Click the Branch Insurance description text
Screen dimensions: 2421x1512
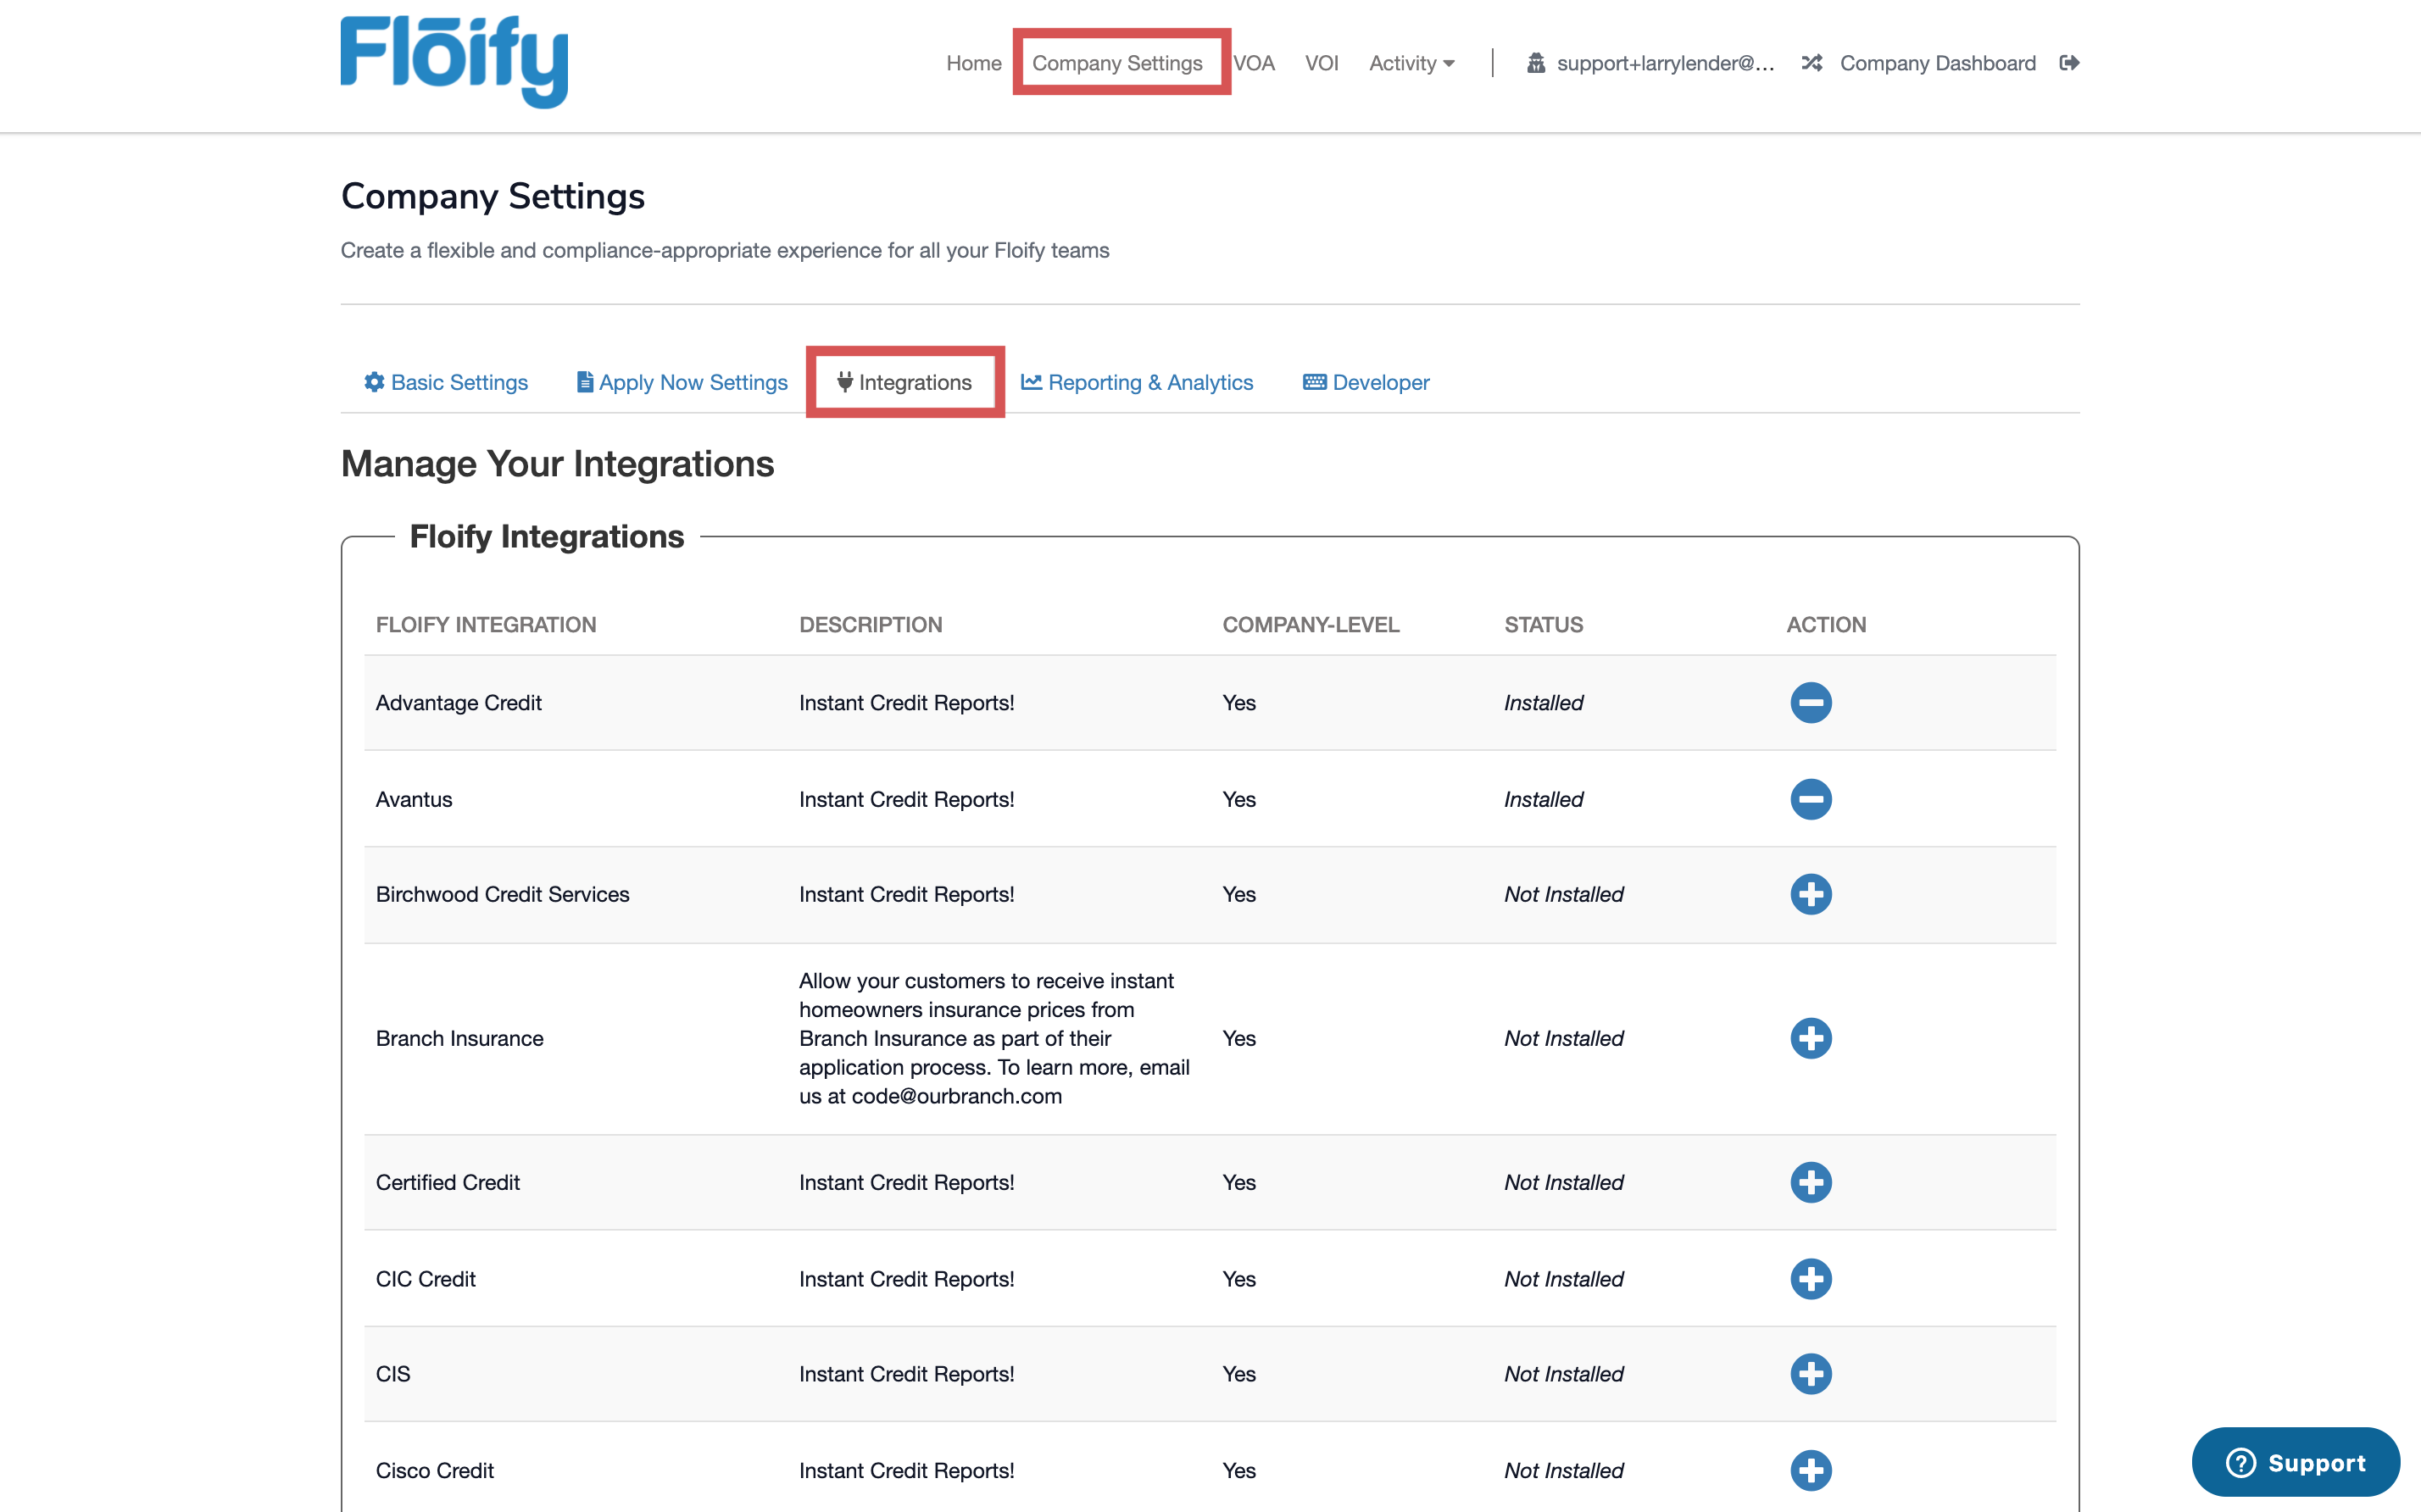pos(994,1038)
